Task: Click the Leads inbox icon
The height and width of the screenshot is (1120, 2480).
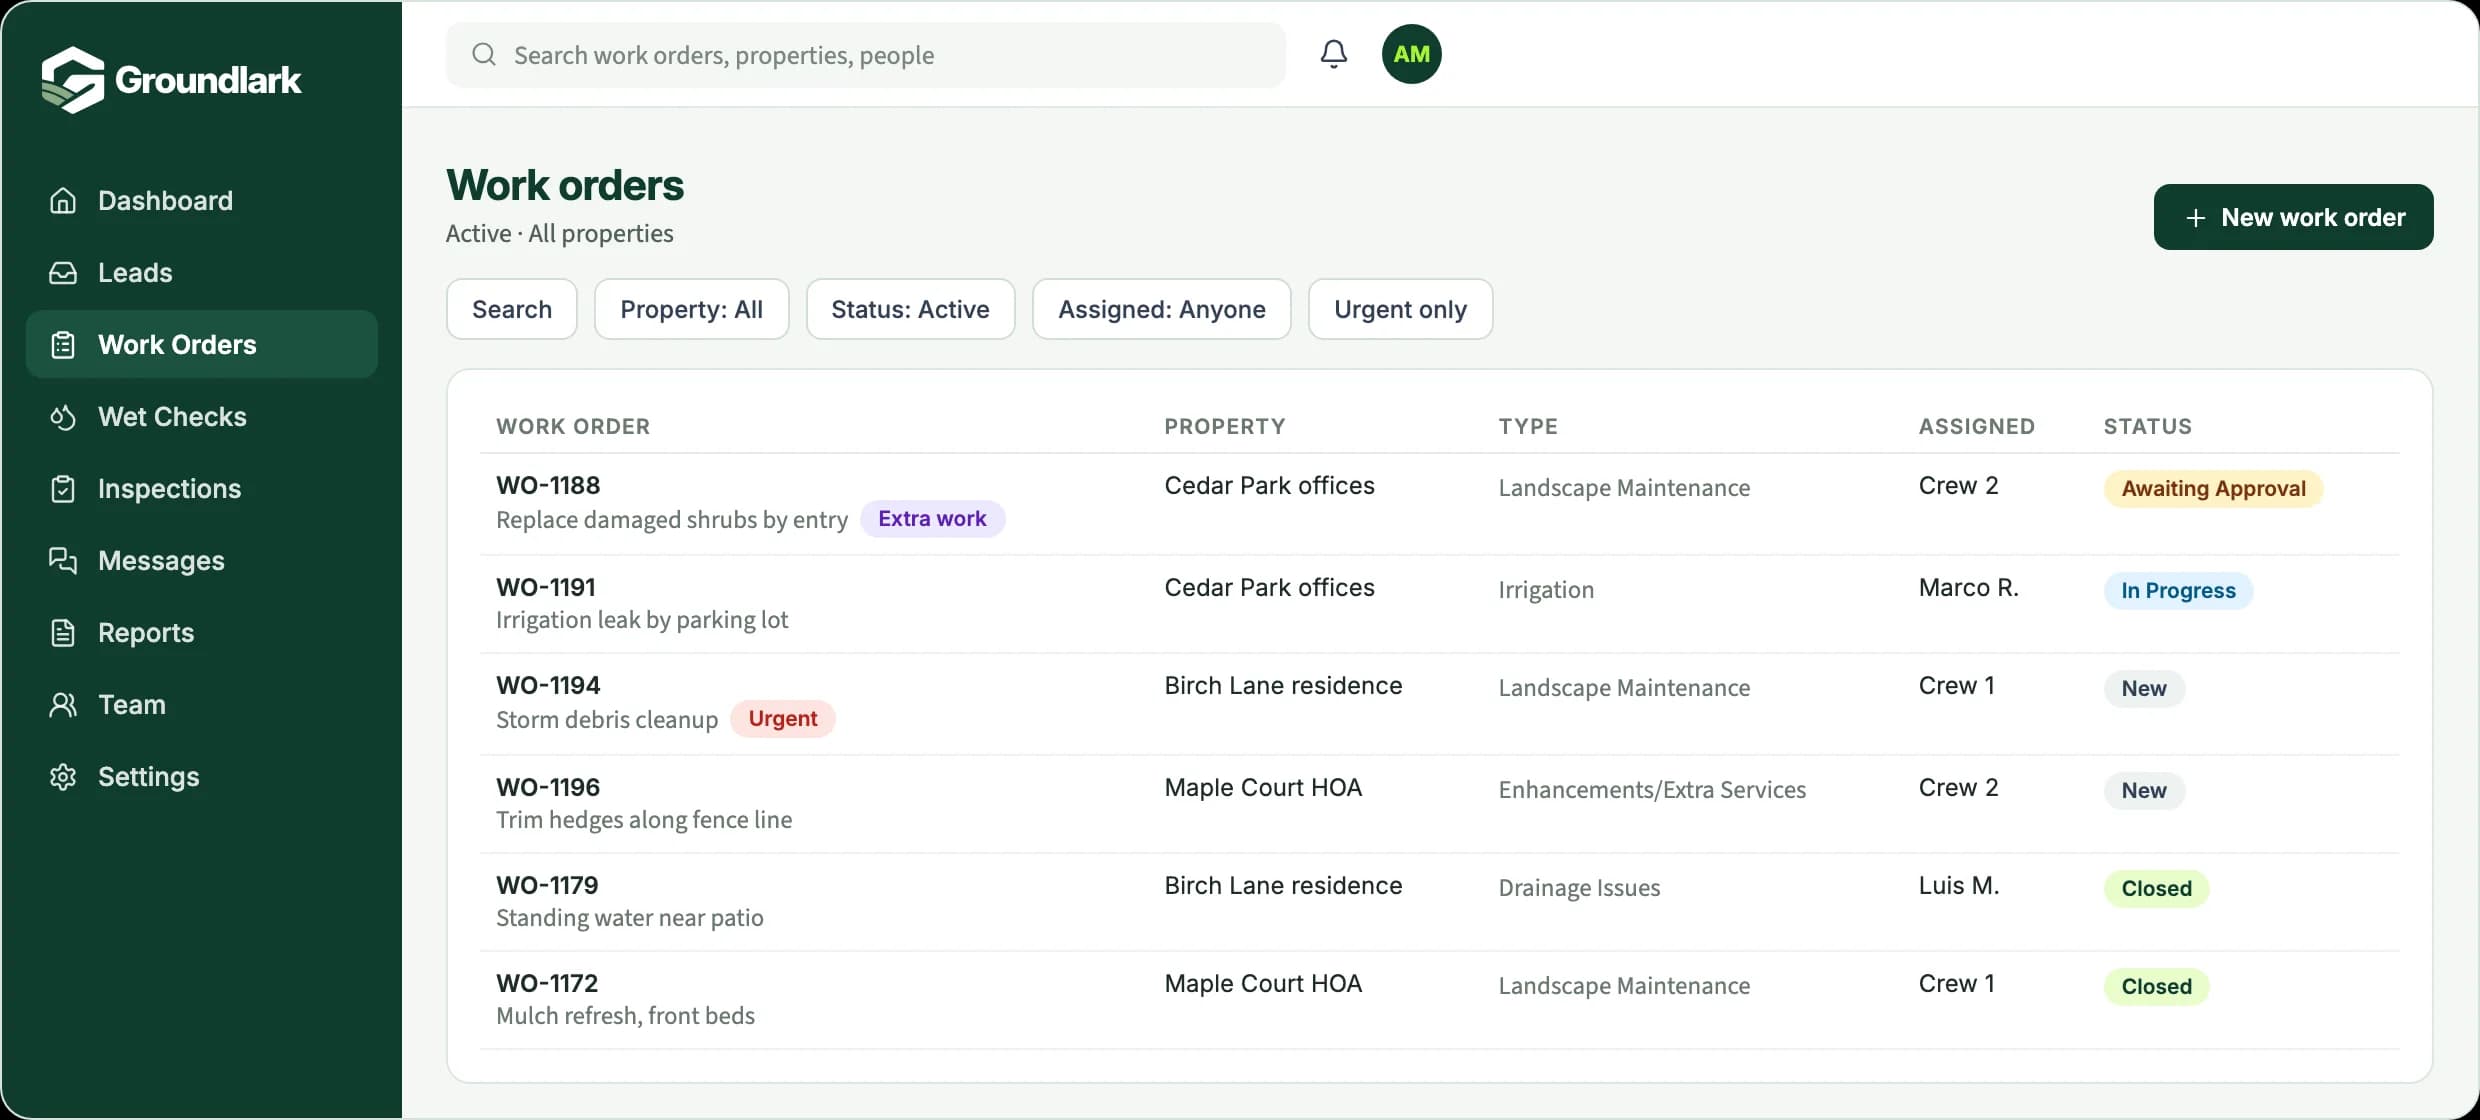Action: [x=63, y=273]
